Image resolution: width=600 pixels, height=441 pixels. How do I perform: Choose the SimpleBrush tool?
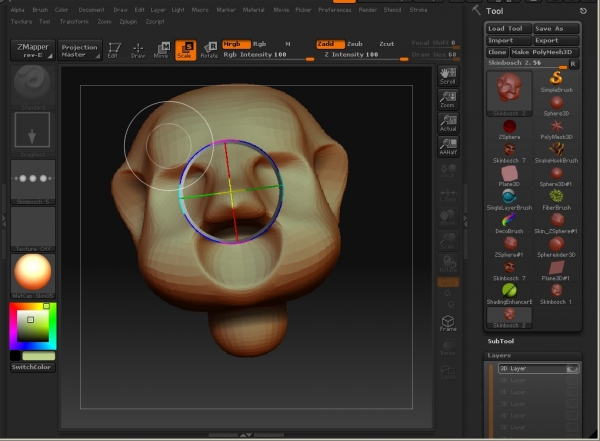tap(556, 82)
